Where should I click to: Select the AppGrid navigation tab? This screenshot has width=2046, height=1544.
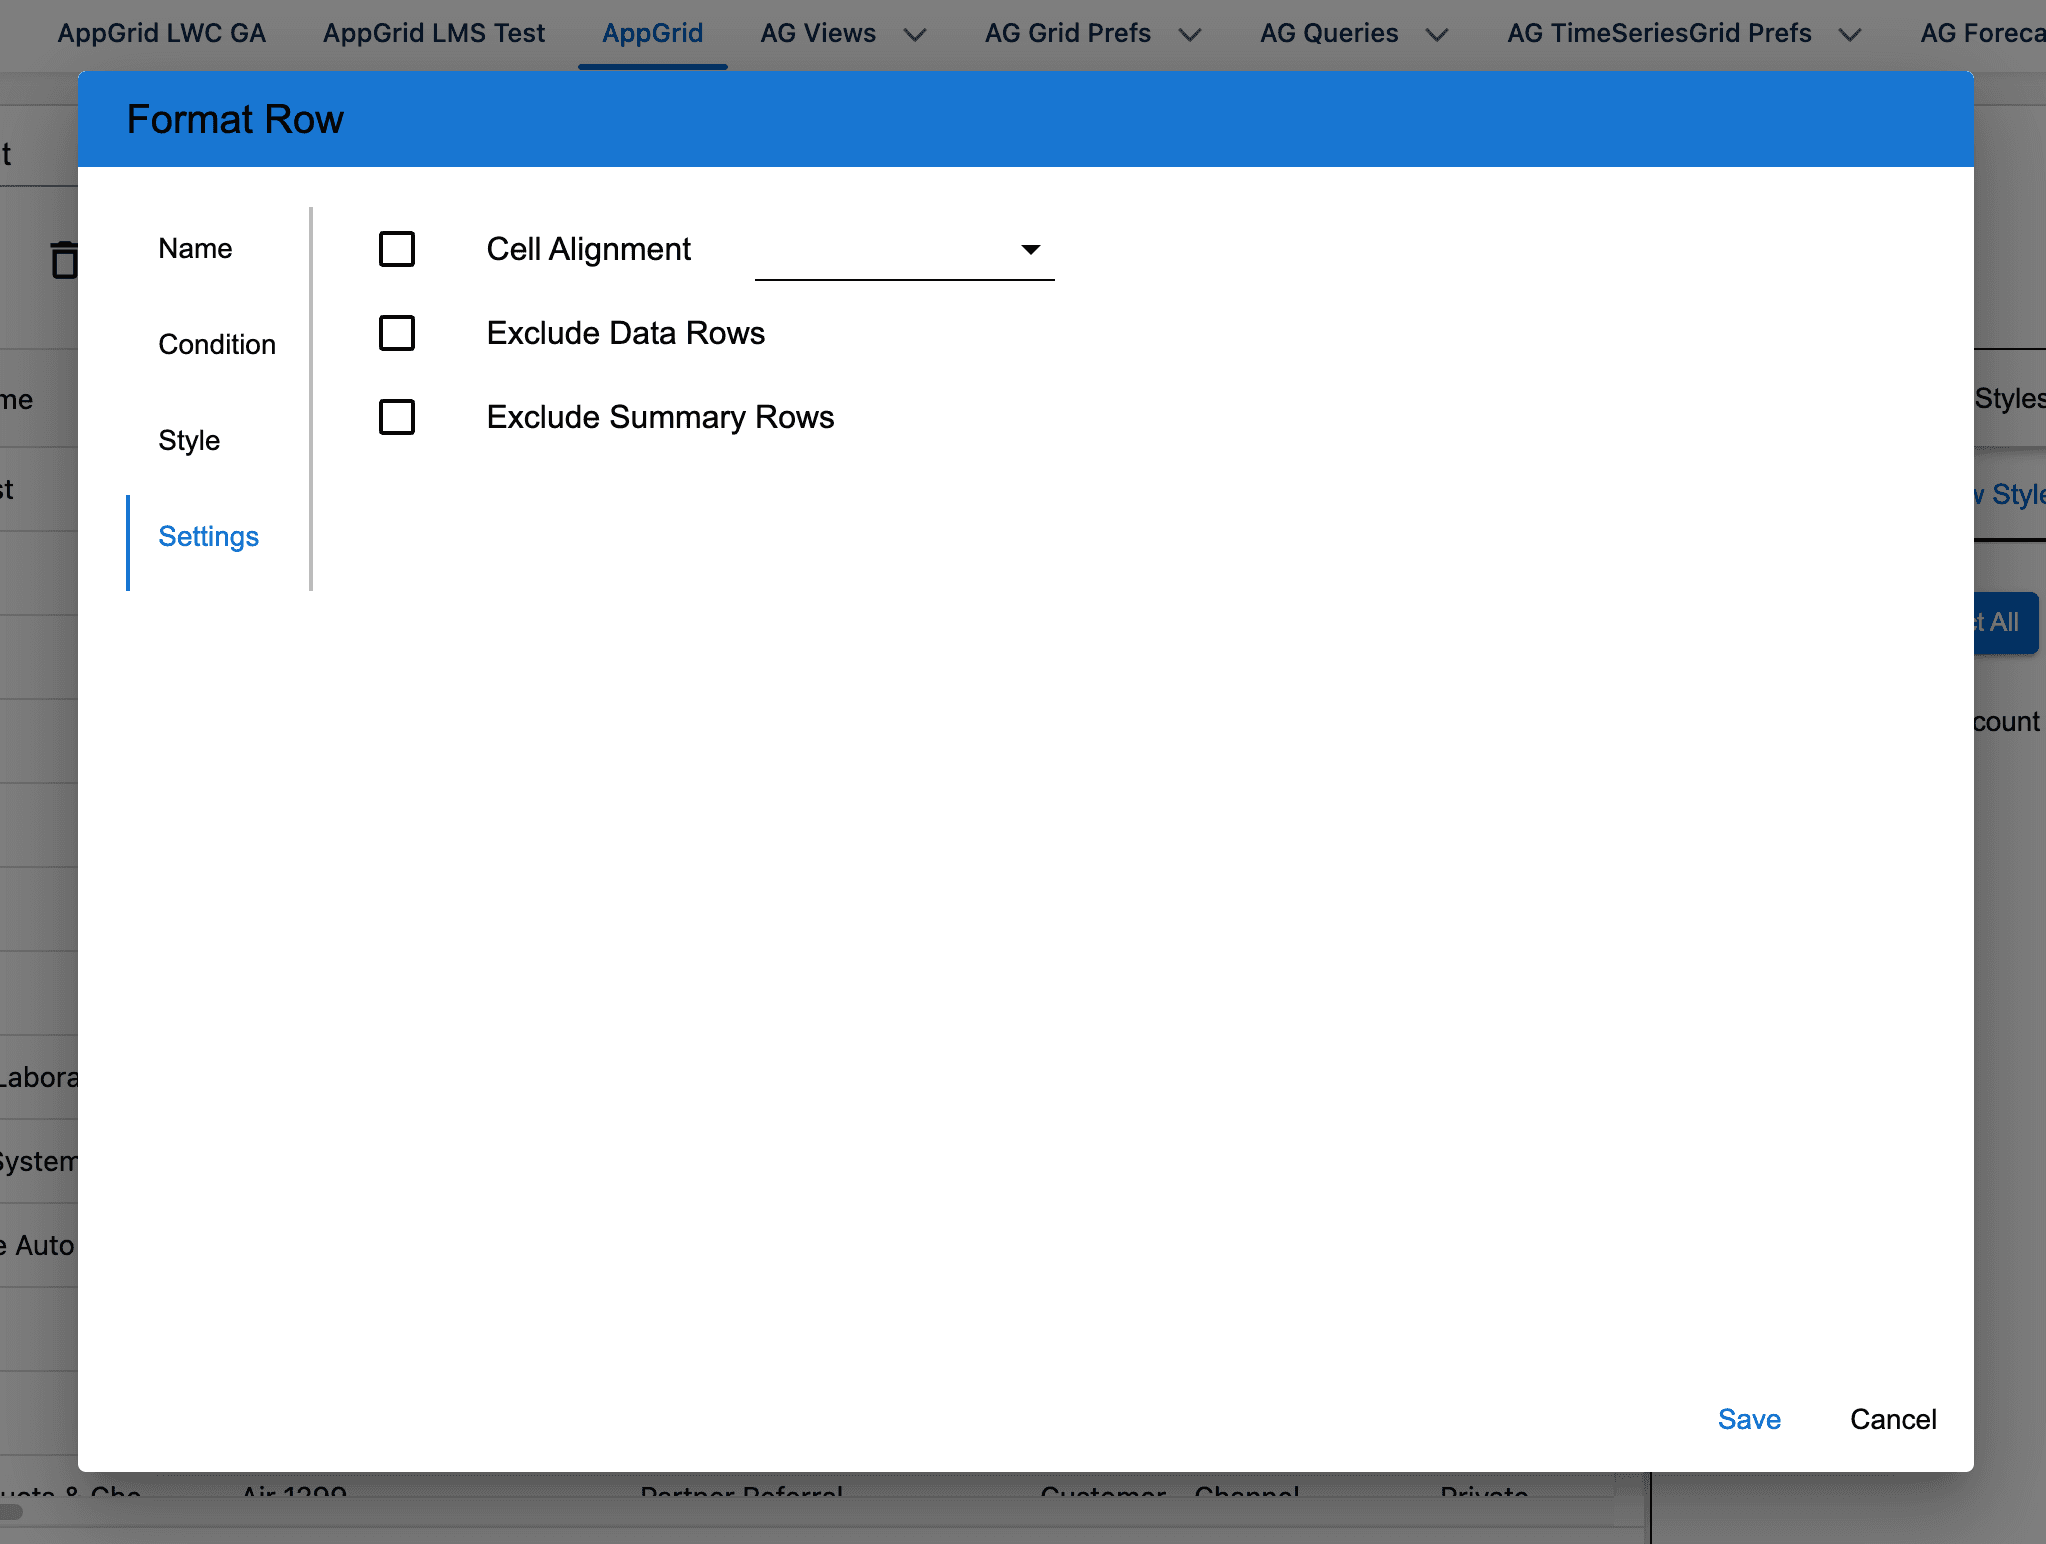coord(652,33)
